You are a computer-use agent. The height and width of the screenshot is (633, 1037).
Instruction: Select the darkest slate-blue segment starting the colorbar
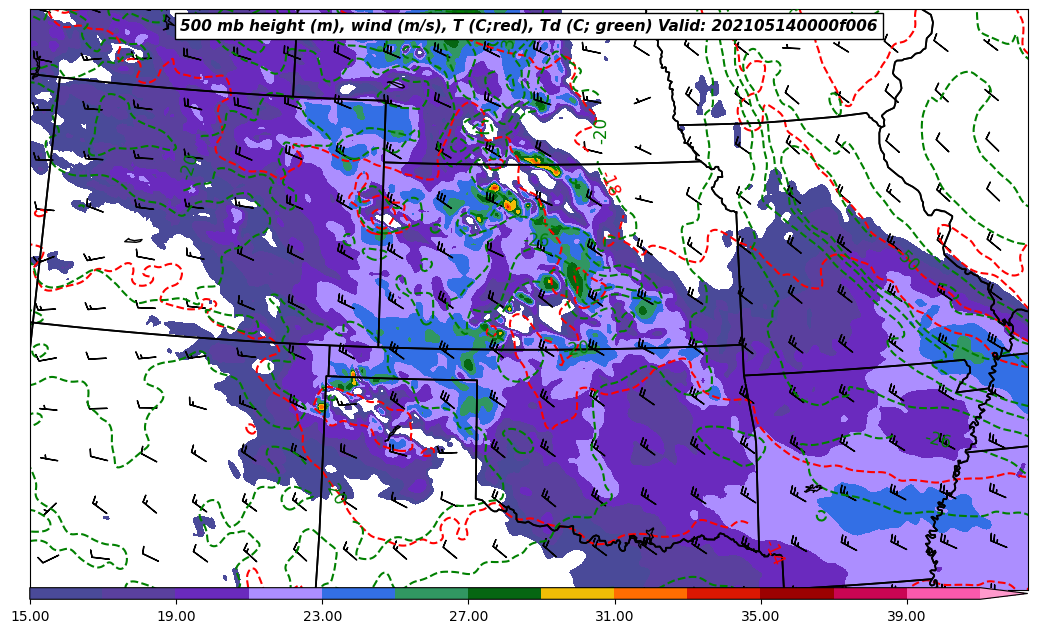coord(66,594)
